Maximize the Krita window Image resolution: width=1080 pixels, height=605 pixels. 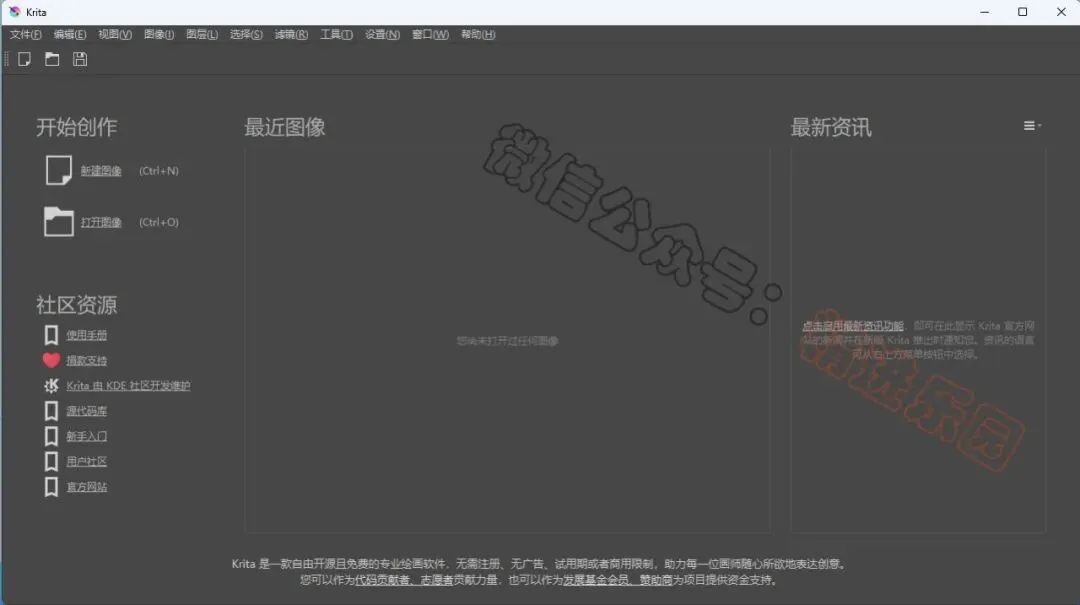[1022, 12]
